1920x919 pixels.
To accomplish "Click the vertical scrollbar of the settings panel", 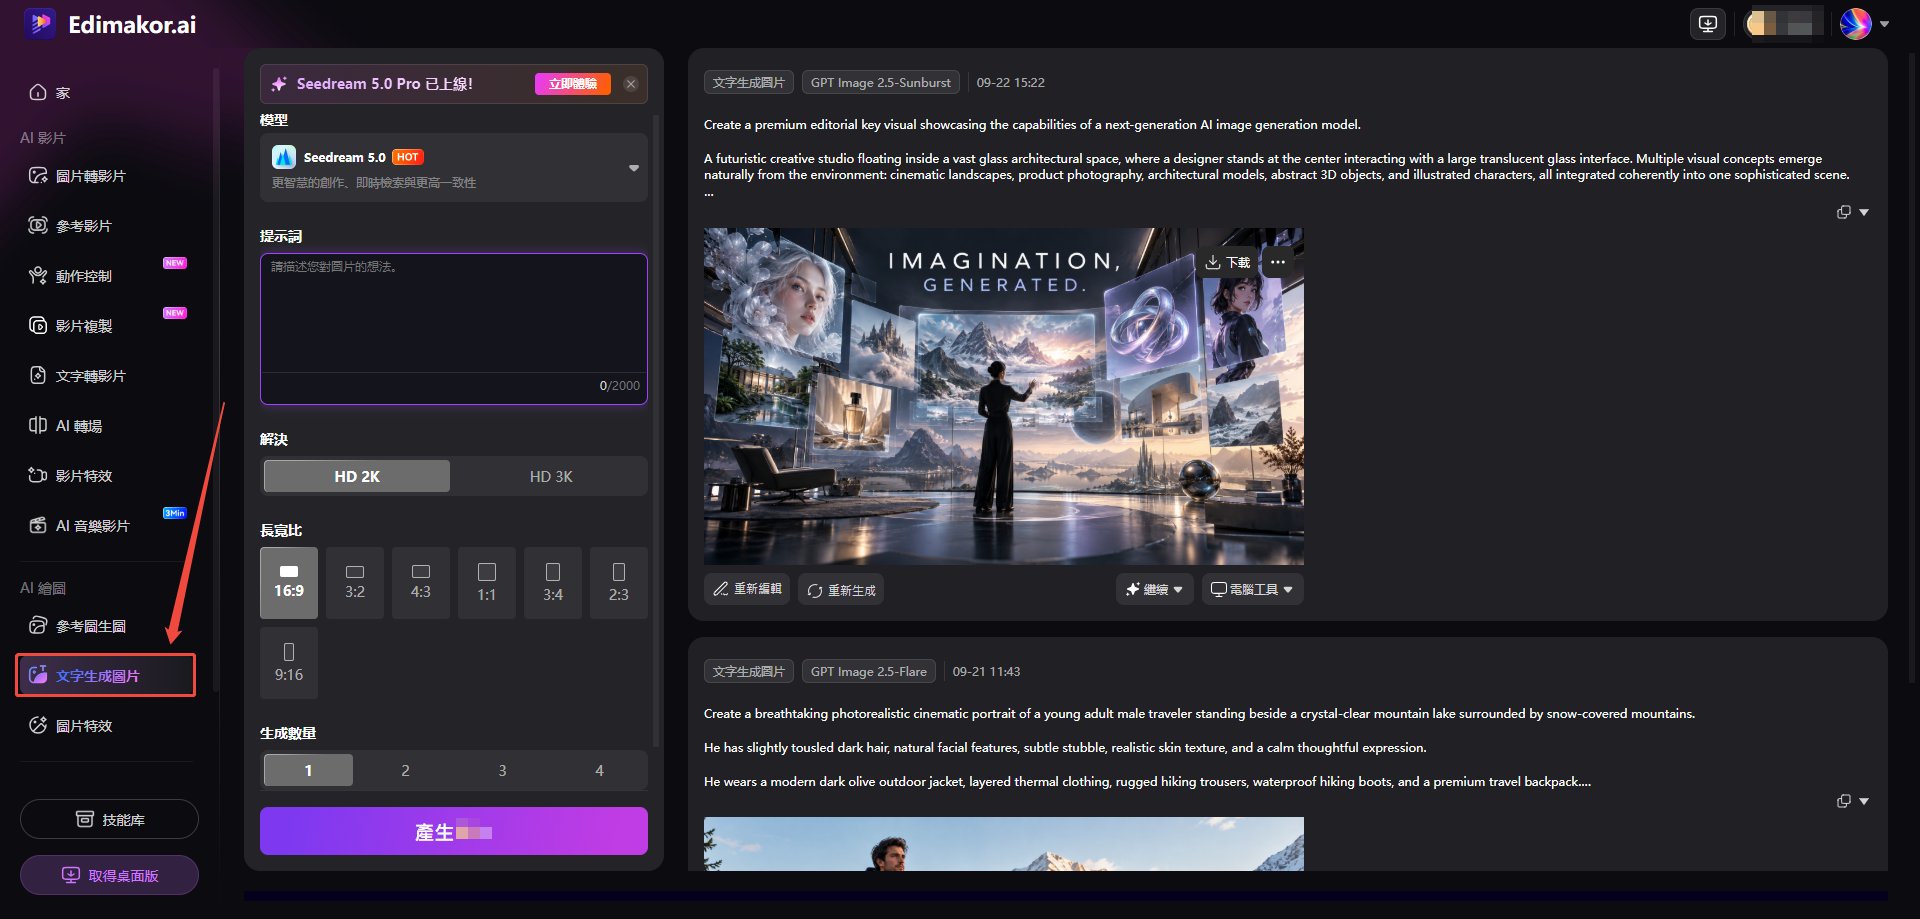I will click(x=656, y=430).
